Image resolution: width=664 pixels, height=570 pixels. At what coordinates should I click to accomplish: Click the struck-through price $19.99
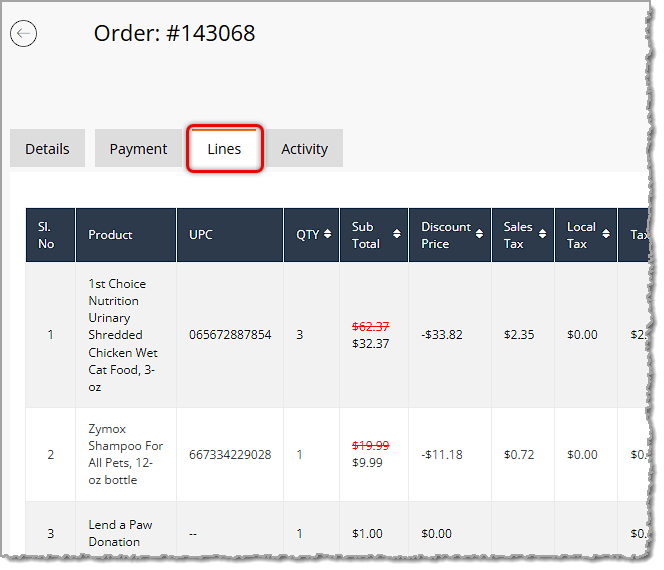[x=371, y=445]
